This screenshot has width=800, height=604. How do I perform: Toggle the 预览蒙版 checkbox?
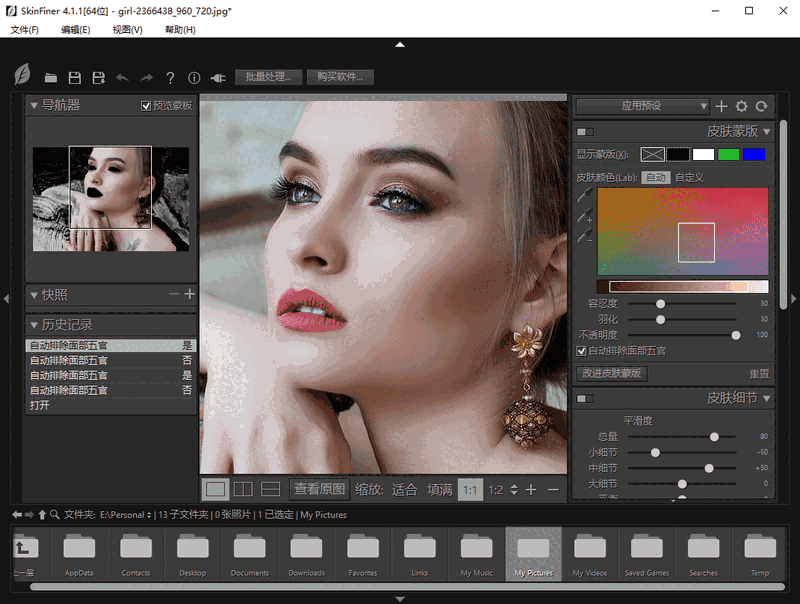tap(147, 105)
